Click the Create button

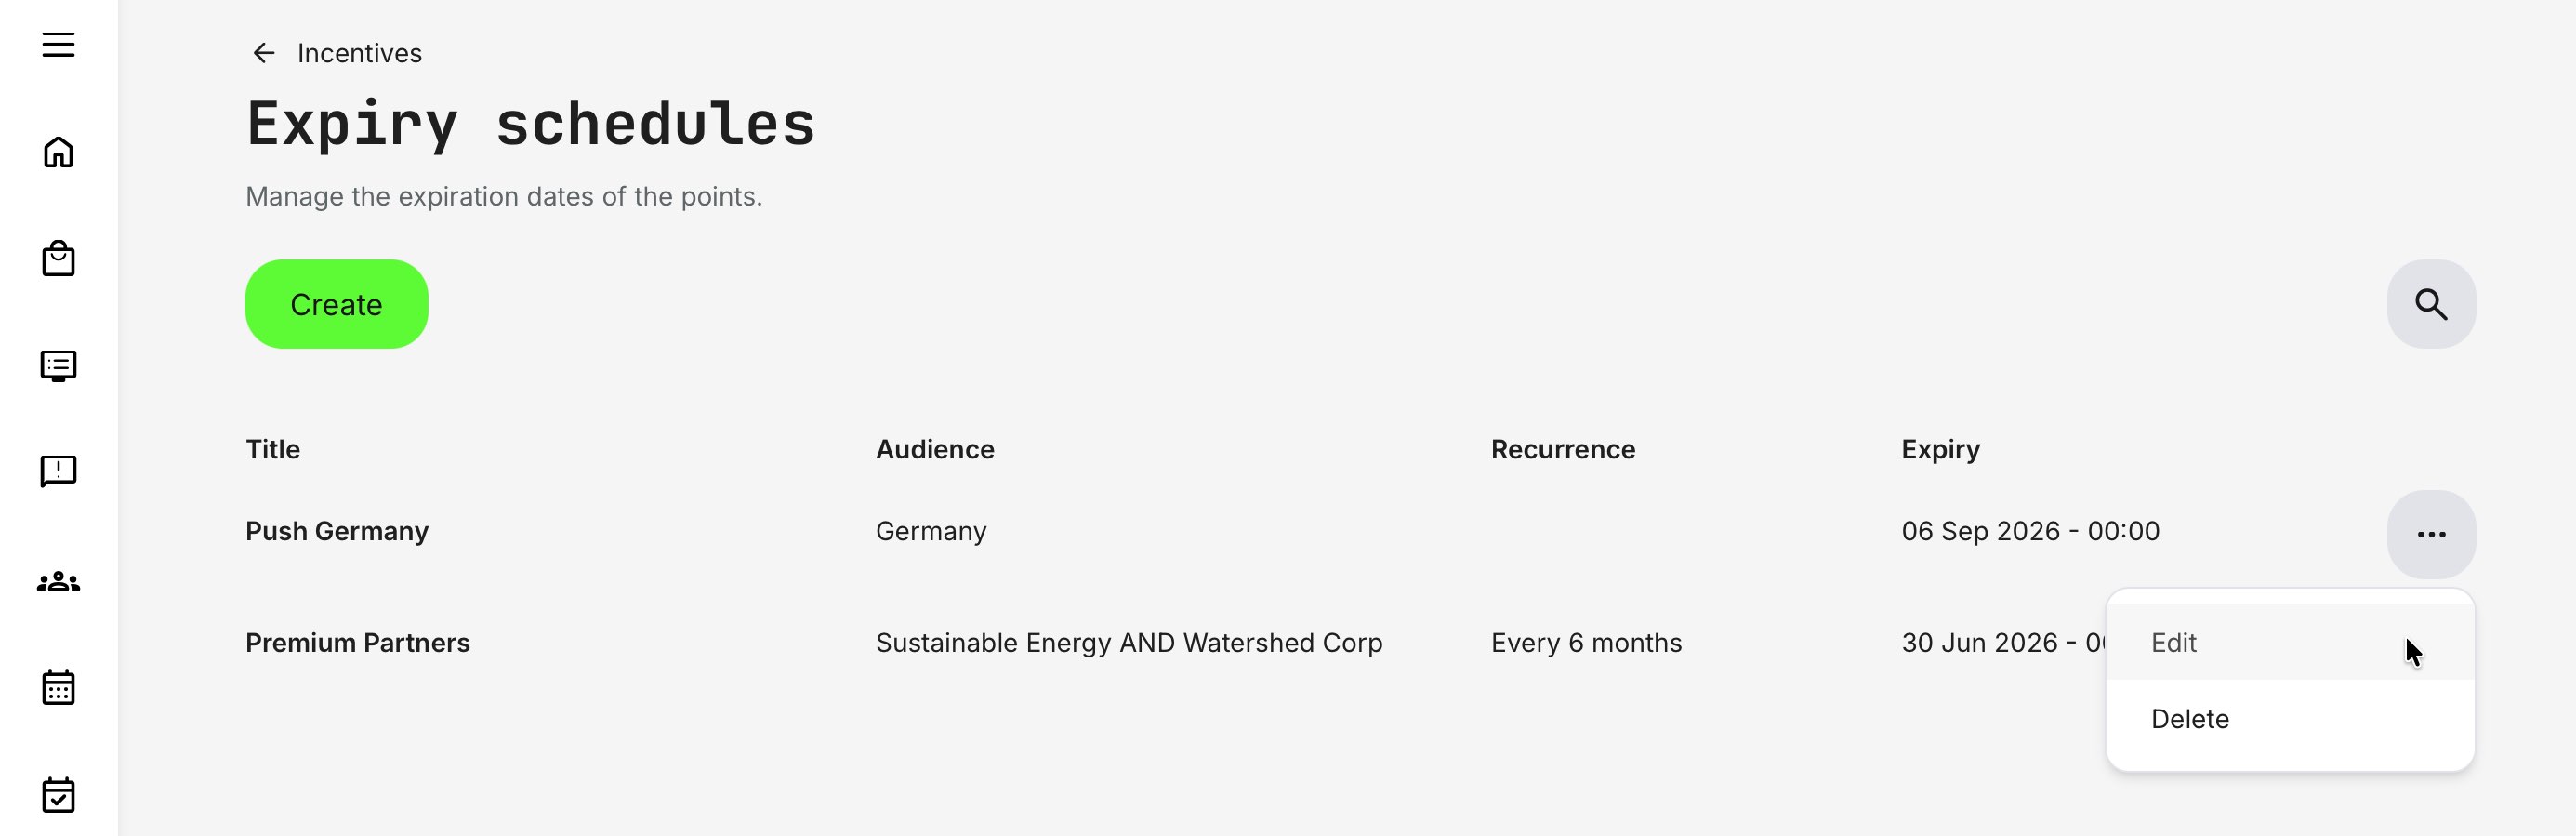(336, 304)
